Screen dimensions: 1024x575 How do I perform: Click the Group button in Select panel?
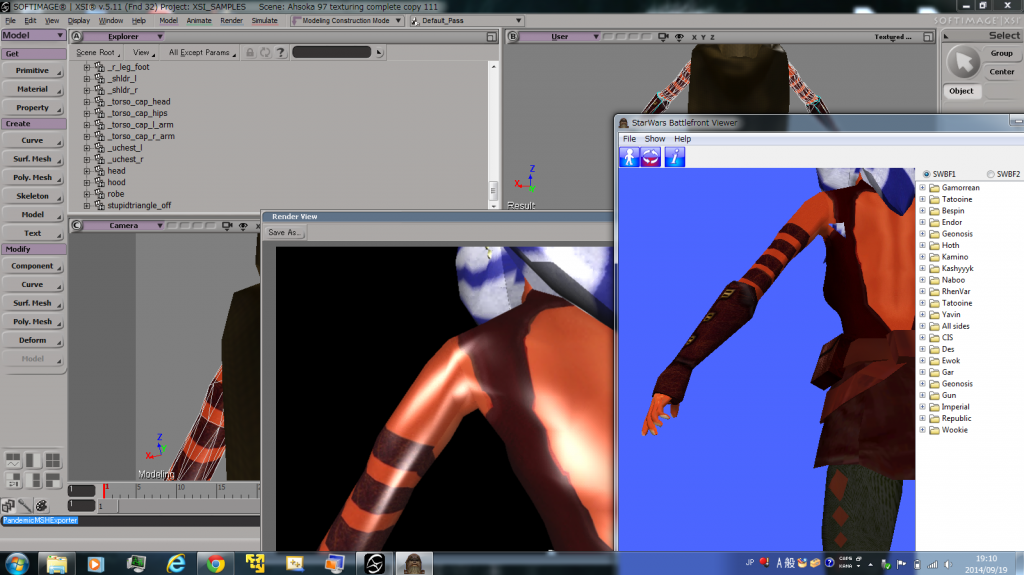1001,54
